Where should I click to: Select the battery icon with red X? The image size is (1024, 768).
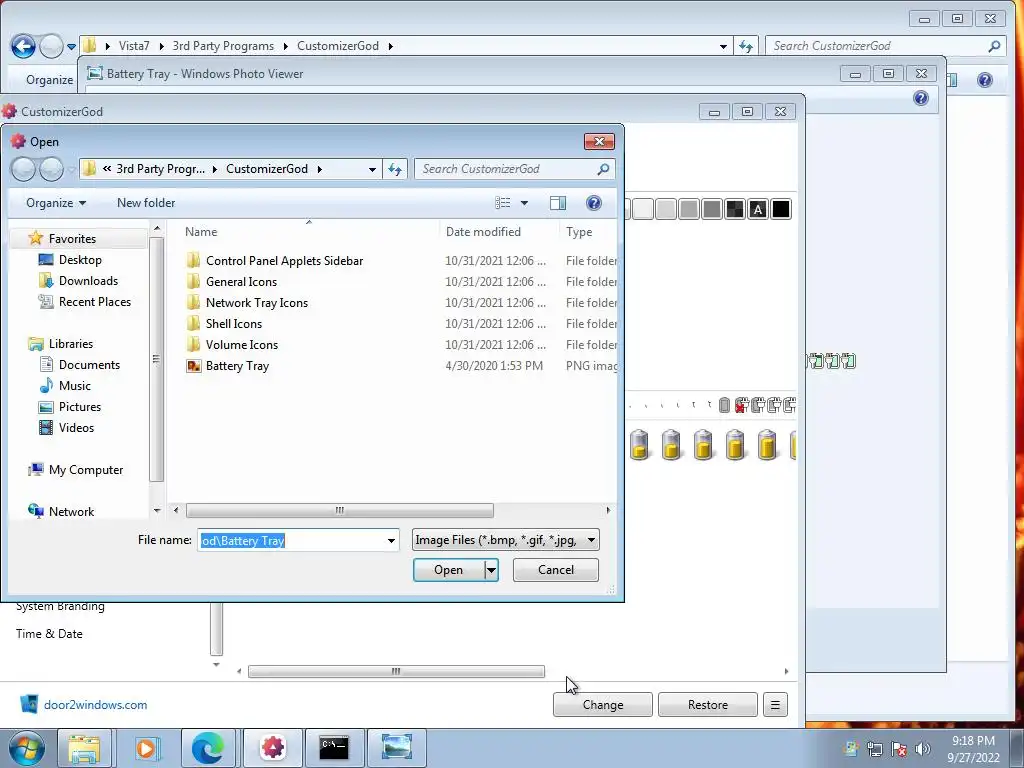[741, 405]
